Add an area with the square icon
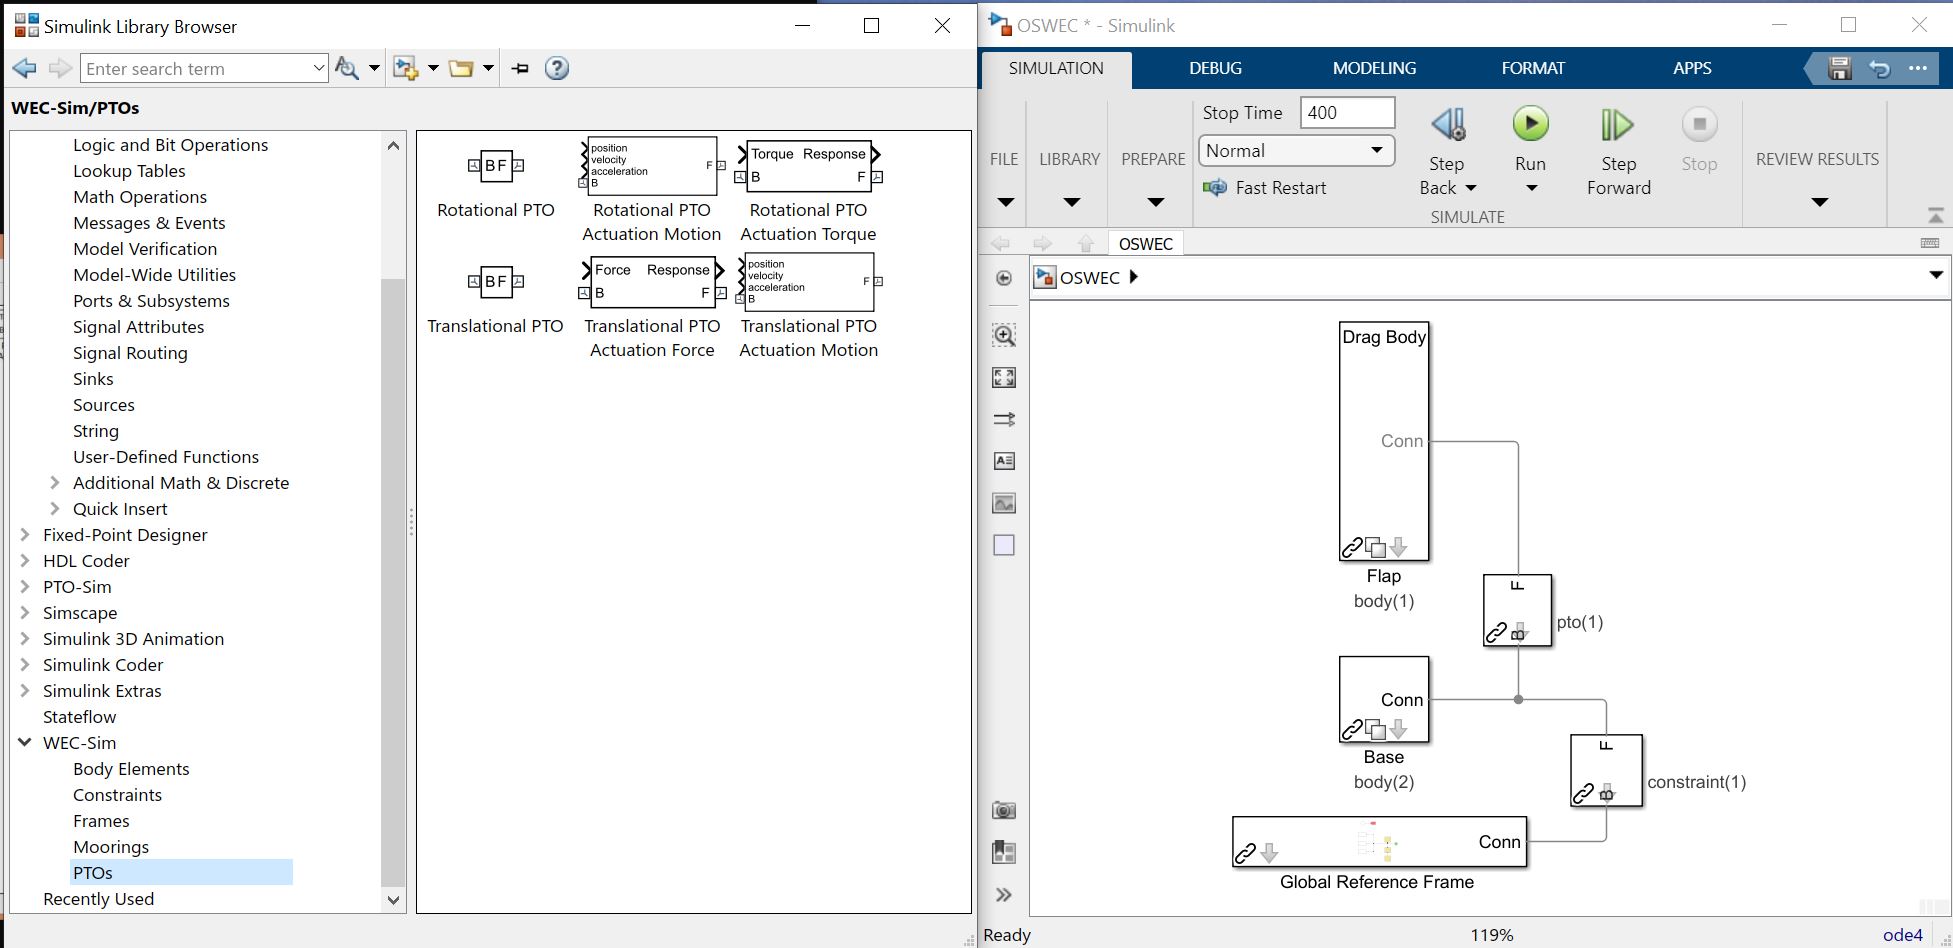 tap(1004, 545)
